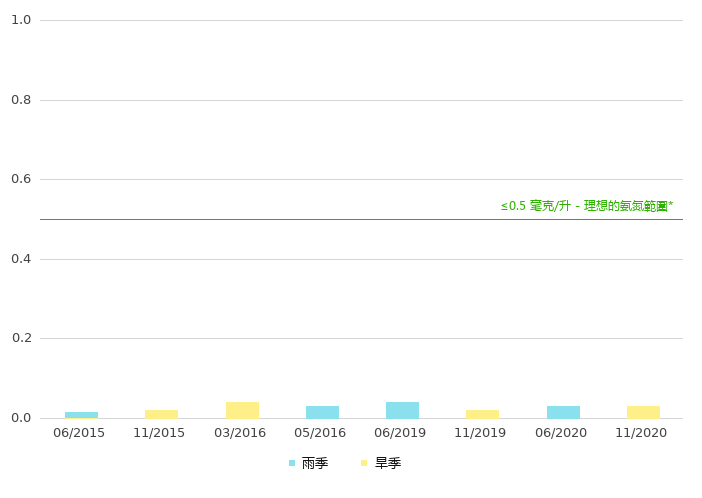
Task: Click the 11/2020 x-axis label
Action: tap(641, 433)
